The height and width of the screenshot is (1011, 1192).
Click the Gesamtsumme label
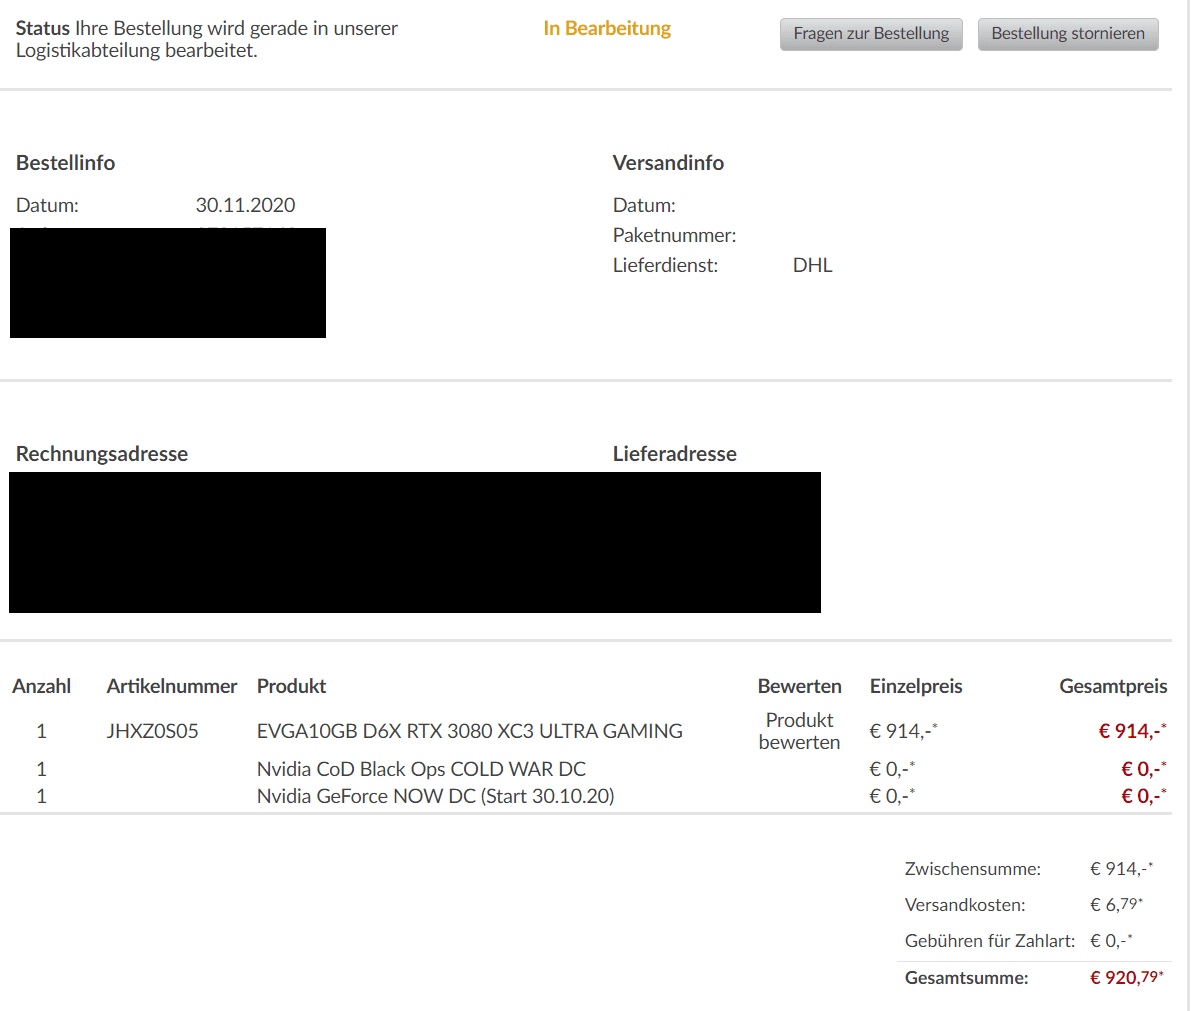pyautogui.click(x=966, y=978)
